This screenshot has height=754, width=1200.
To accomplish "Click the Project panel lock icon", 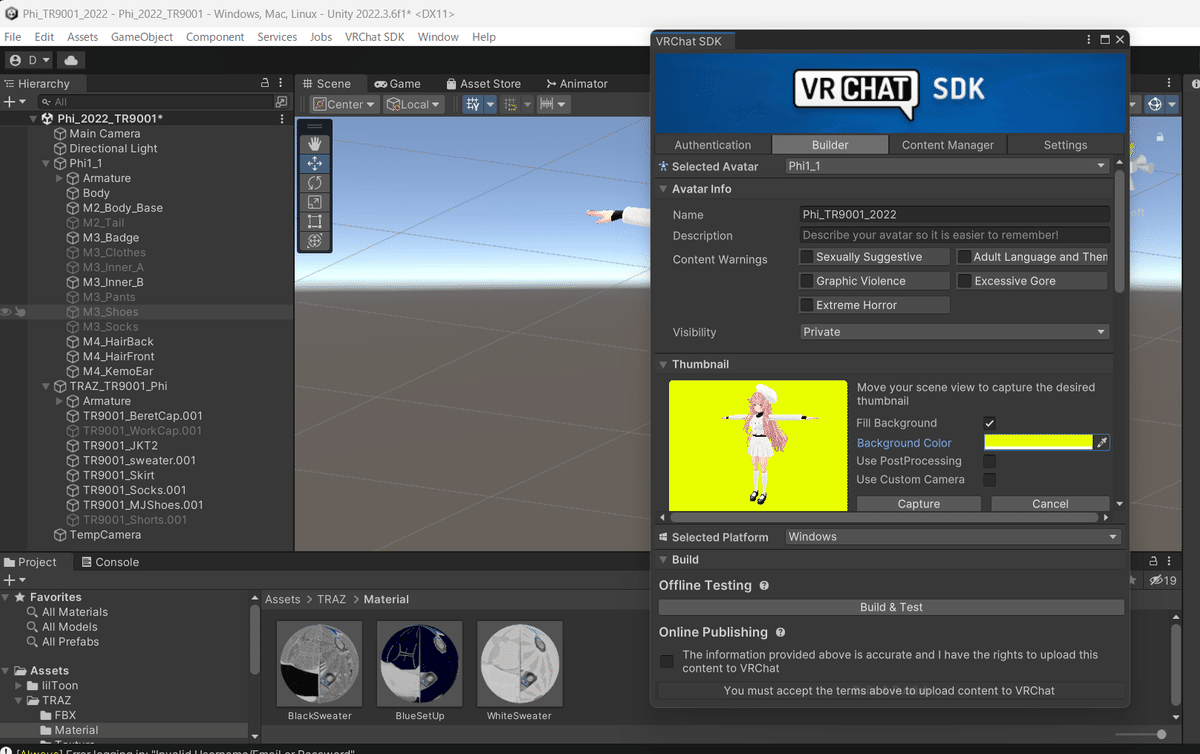I will tap(1153, 562).
